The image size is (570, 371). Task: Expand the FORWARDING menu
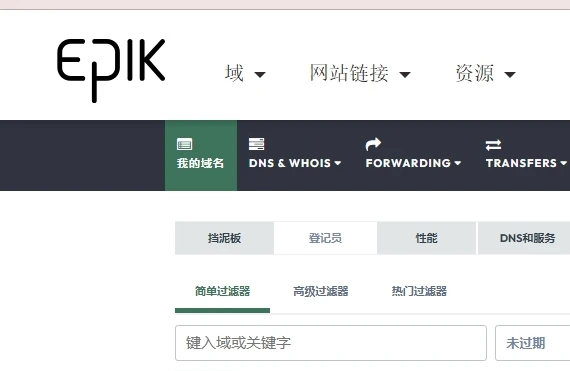tap(413, 163)
